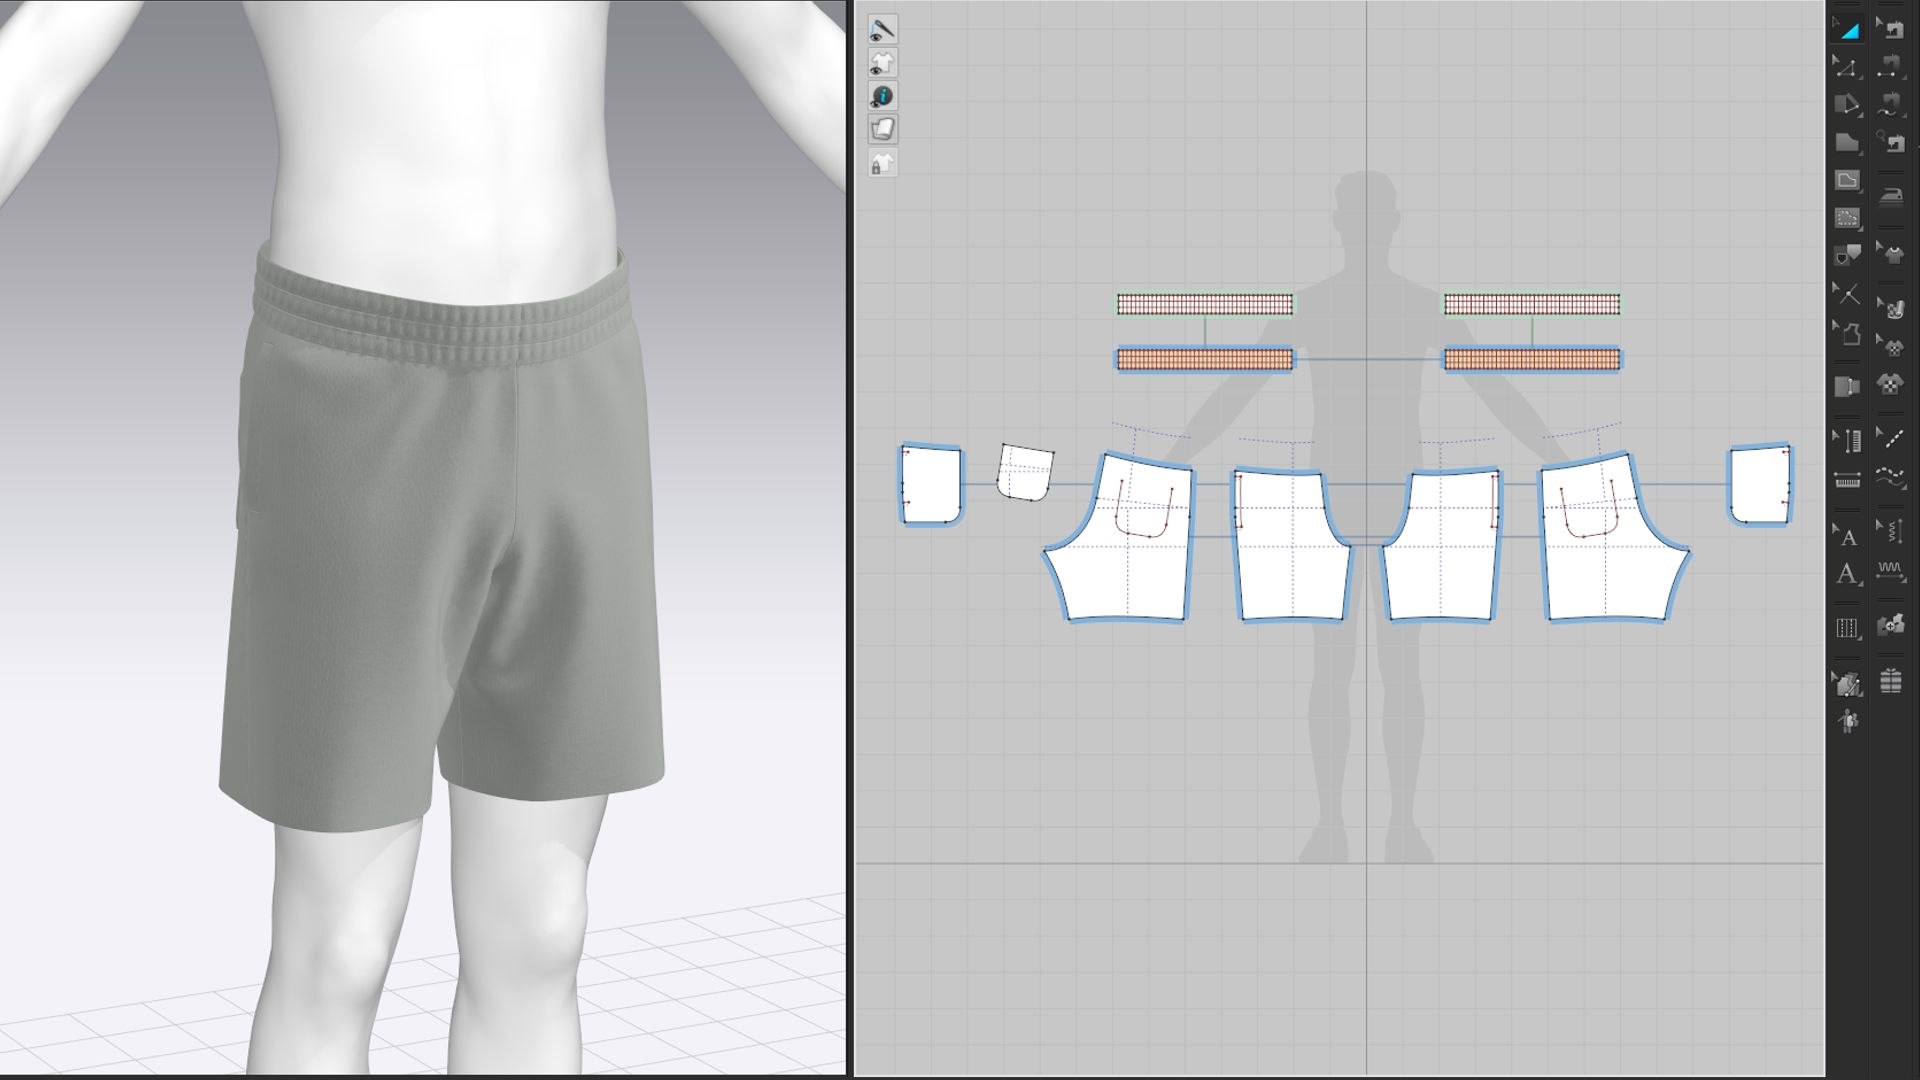Select the leftmost highlighted pocket pattern piece
1920x1080 pixels.
(931, 485)
